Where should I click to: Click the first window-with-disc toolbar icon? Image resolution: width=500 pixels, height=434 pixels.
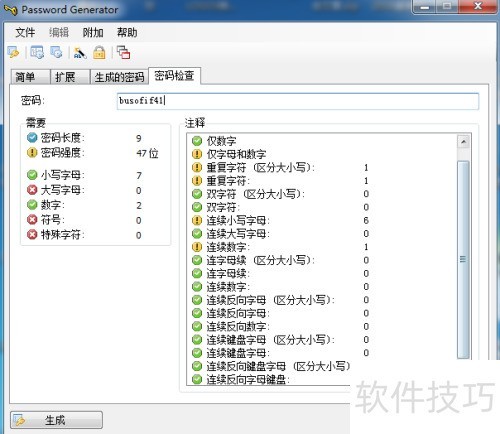(37, 53)
